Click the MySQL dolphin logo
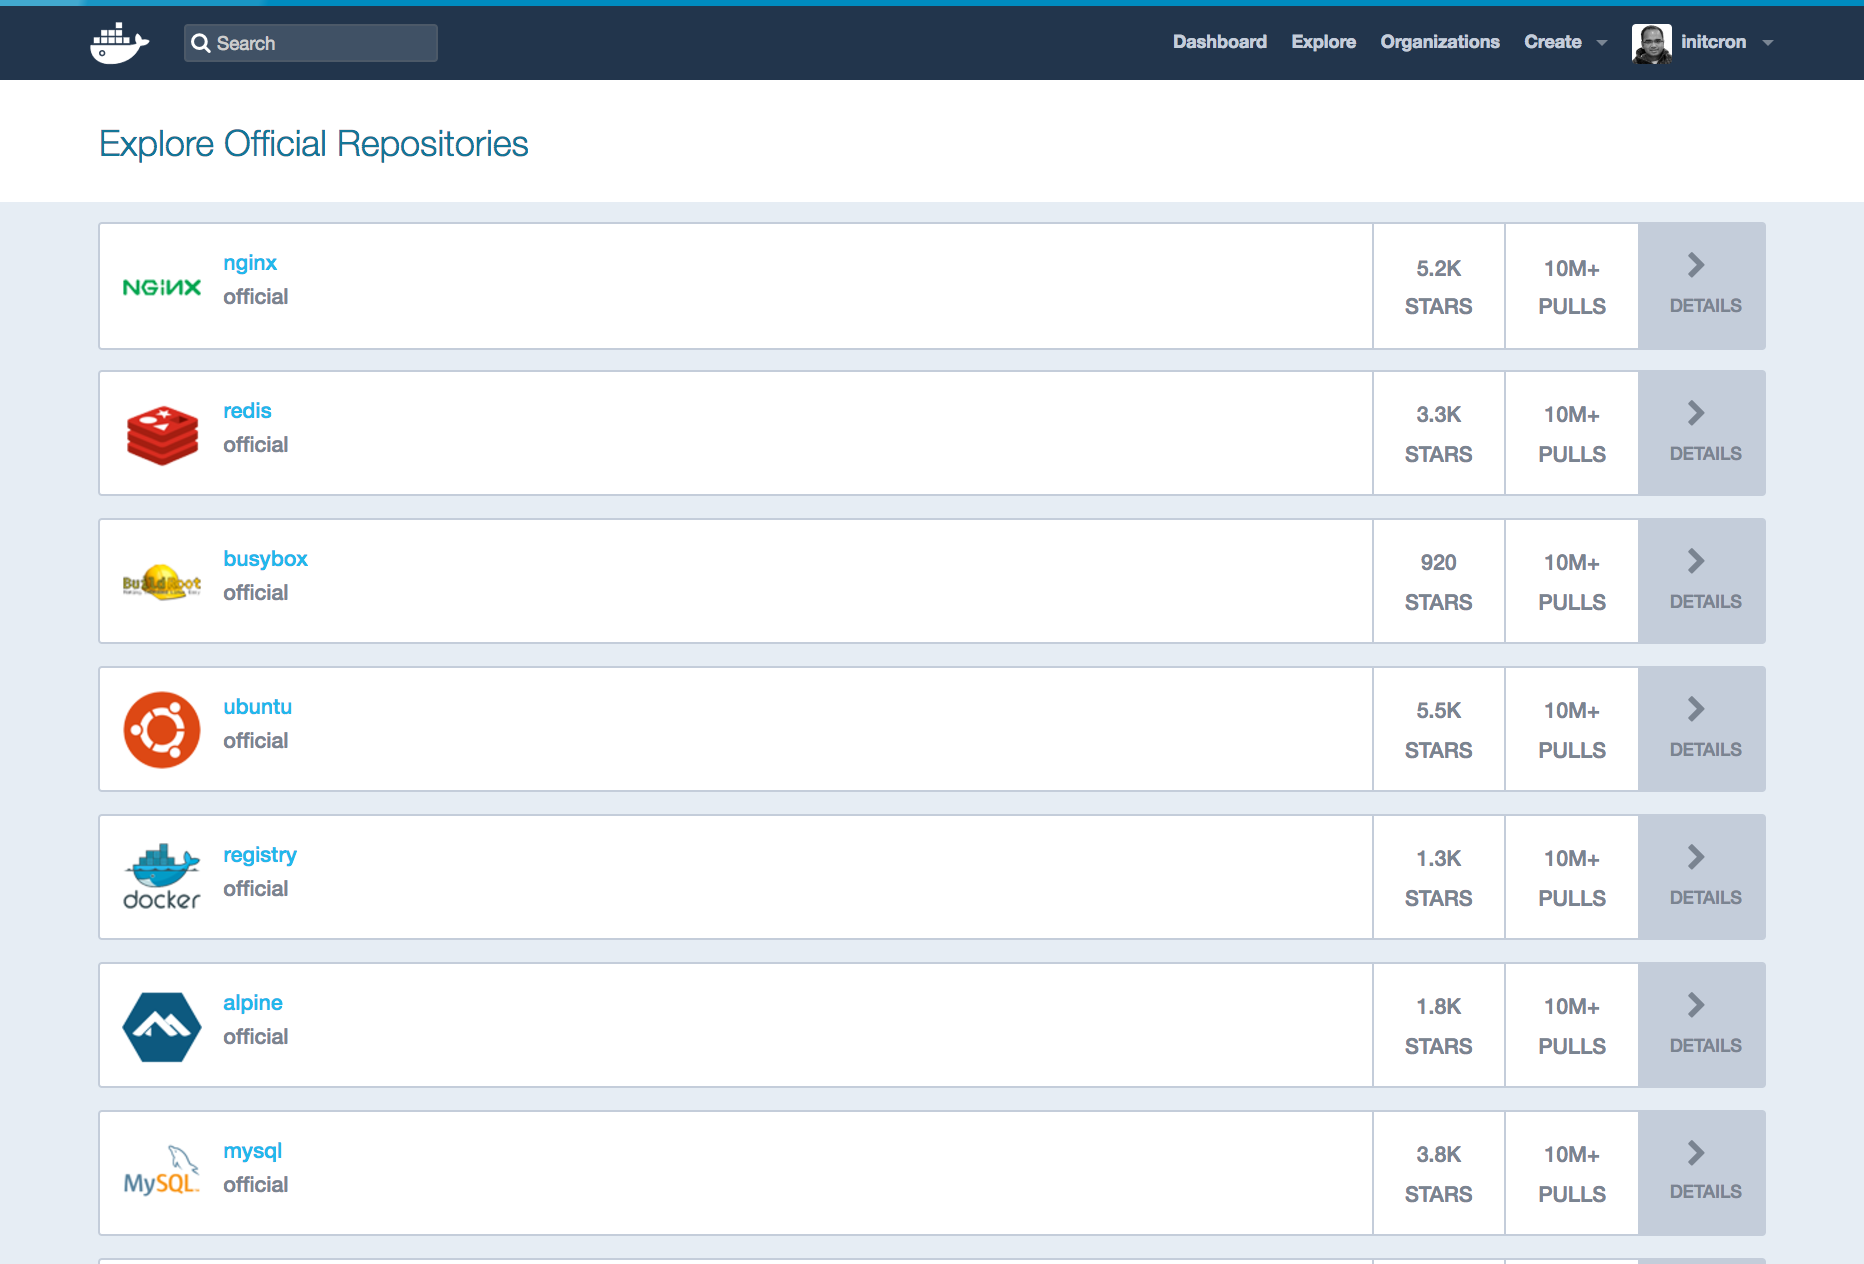The width and height of the screenshot is (1864, 1264). click(x=162, y=1171)
